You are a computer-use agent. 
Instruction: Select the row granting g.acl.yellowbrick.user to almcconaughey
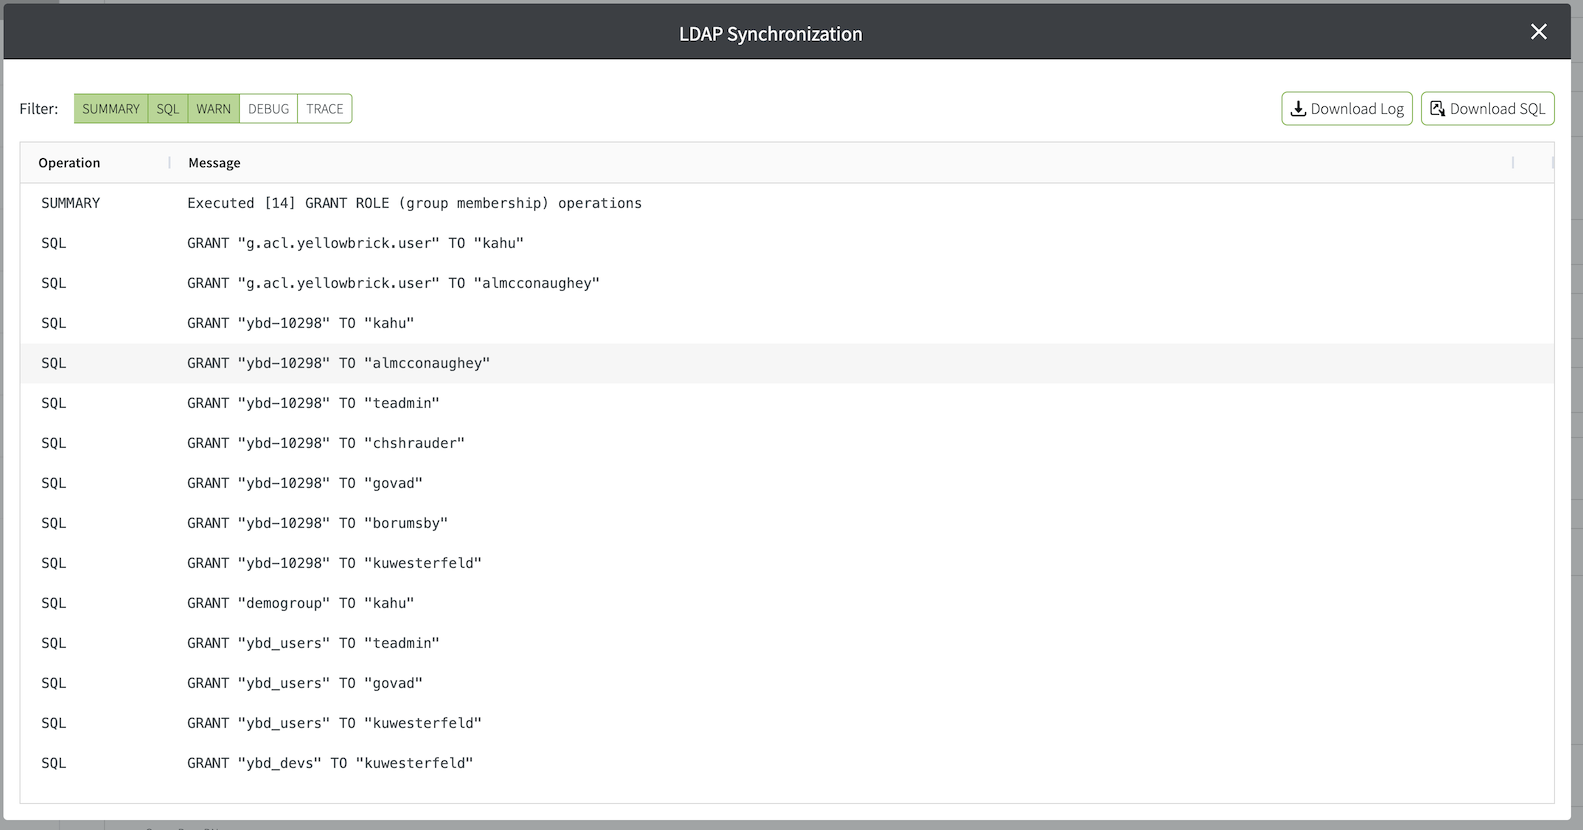pos(393,283)
